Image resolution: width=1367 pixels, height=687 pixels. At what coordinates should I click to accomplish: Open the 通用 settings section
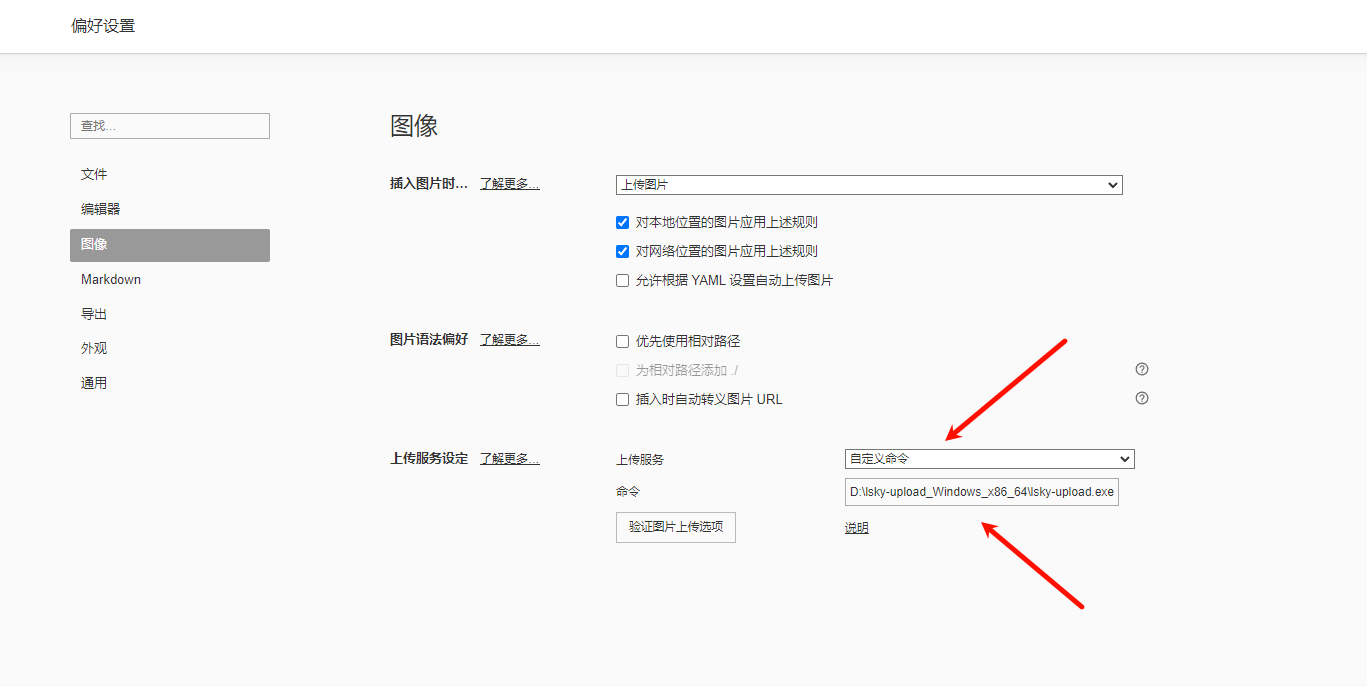[94, 383]
